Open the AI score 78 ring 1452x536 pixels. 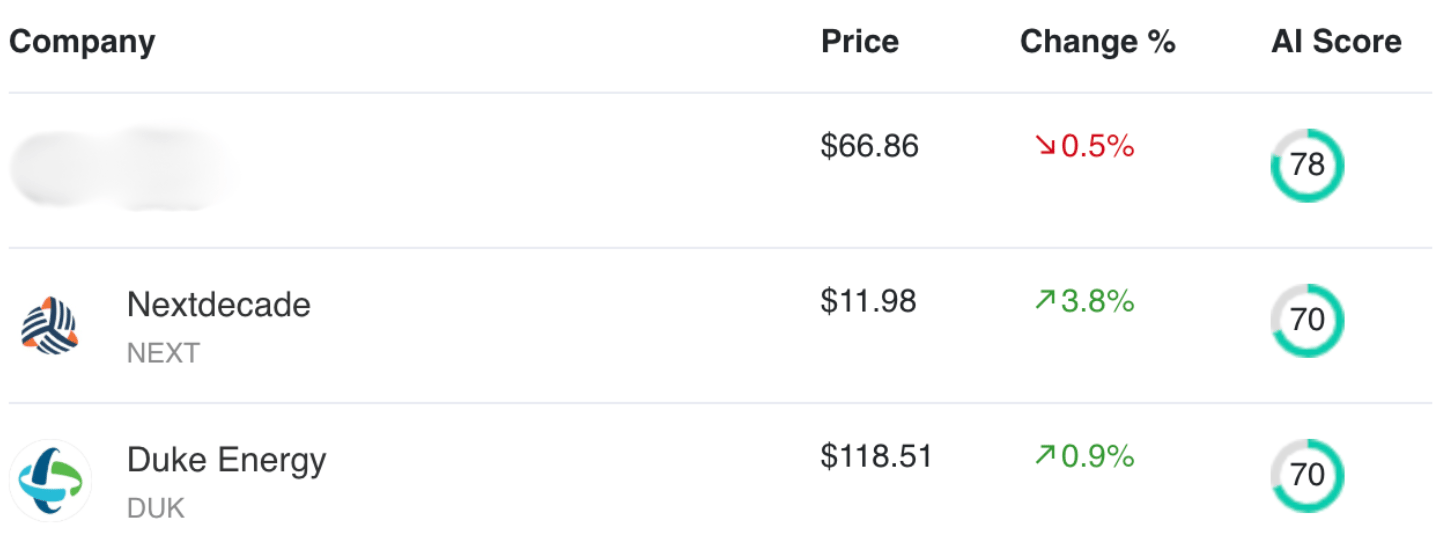(x=1307, y=165)
